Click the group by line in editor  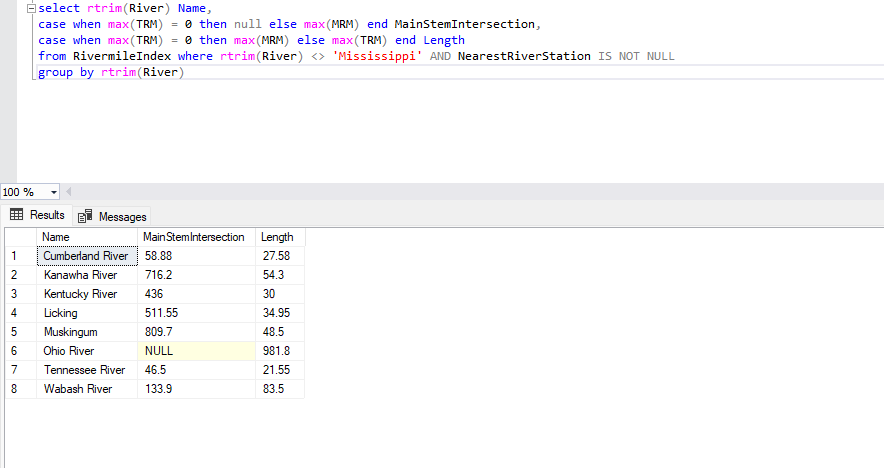click(x=111, y=72)
